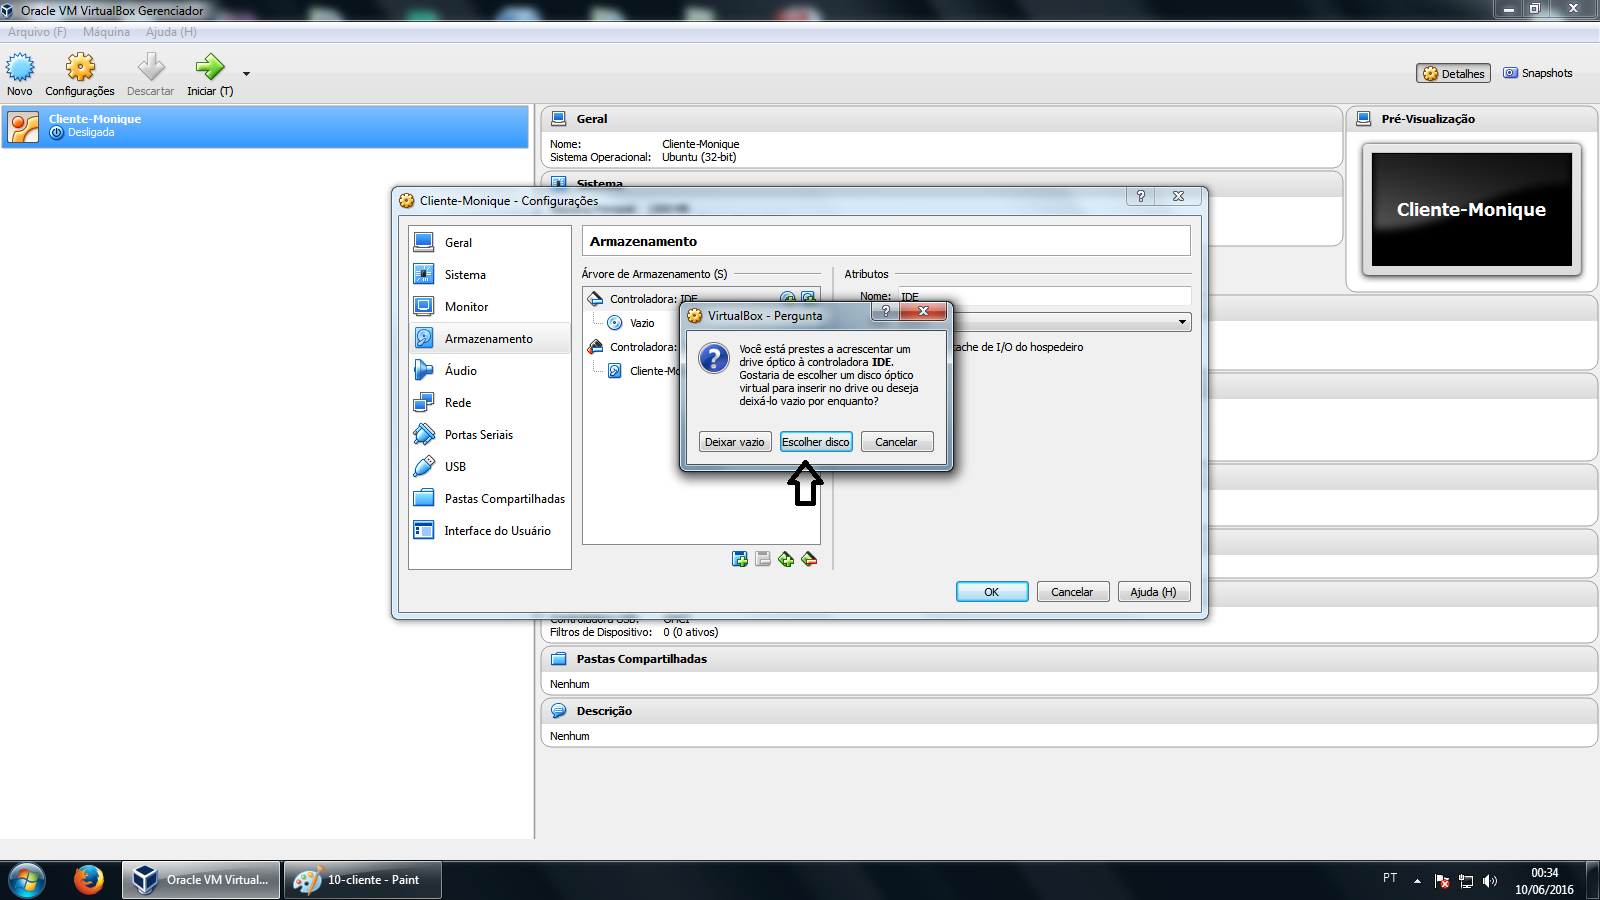Click the grayed remove controller icon
Viewport: 1600px width, 900px height.
[763, 559]
